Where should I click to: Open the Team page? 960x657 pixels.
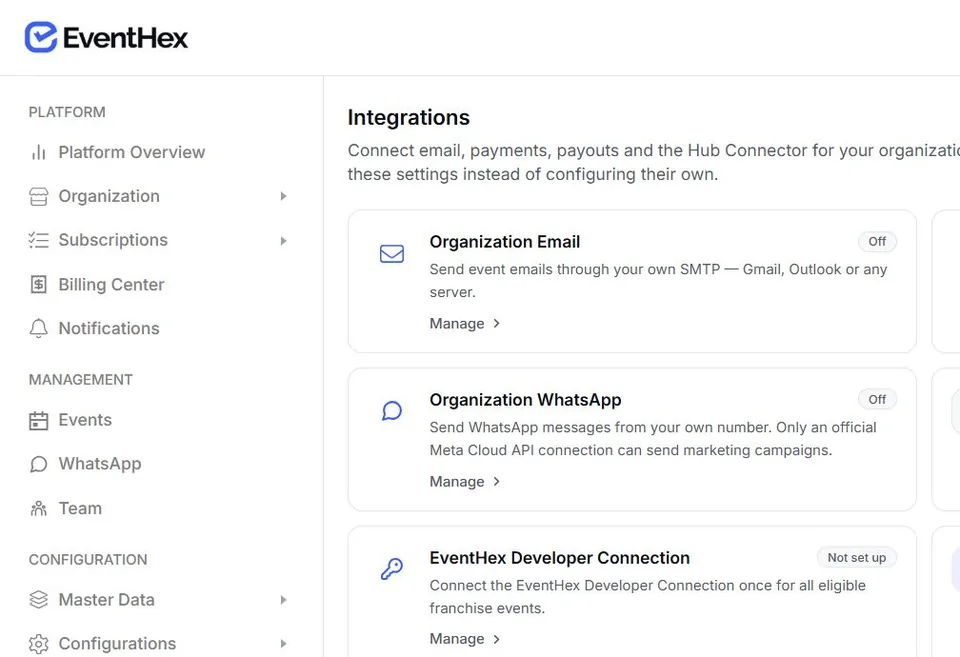(x=80, y=508)
